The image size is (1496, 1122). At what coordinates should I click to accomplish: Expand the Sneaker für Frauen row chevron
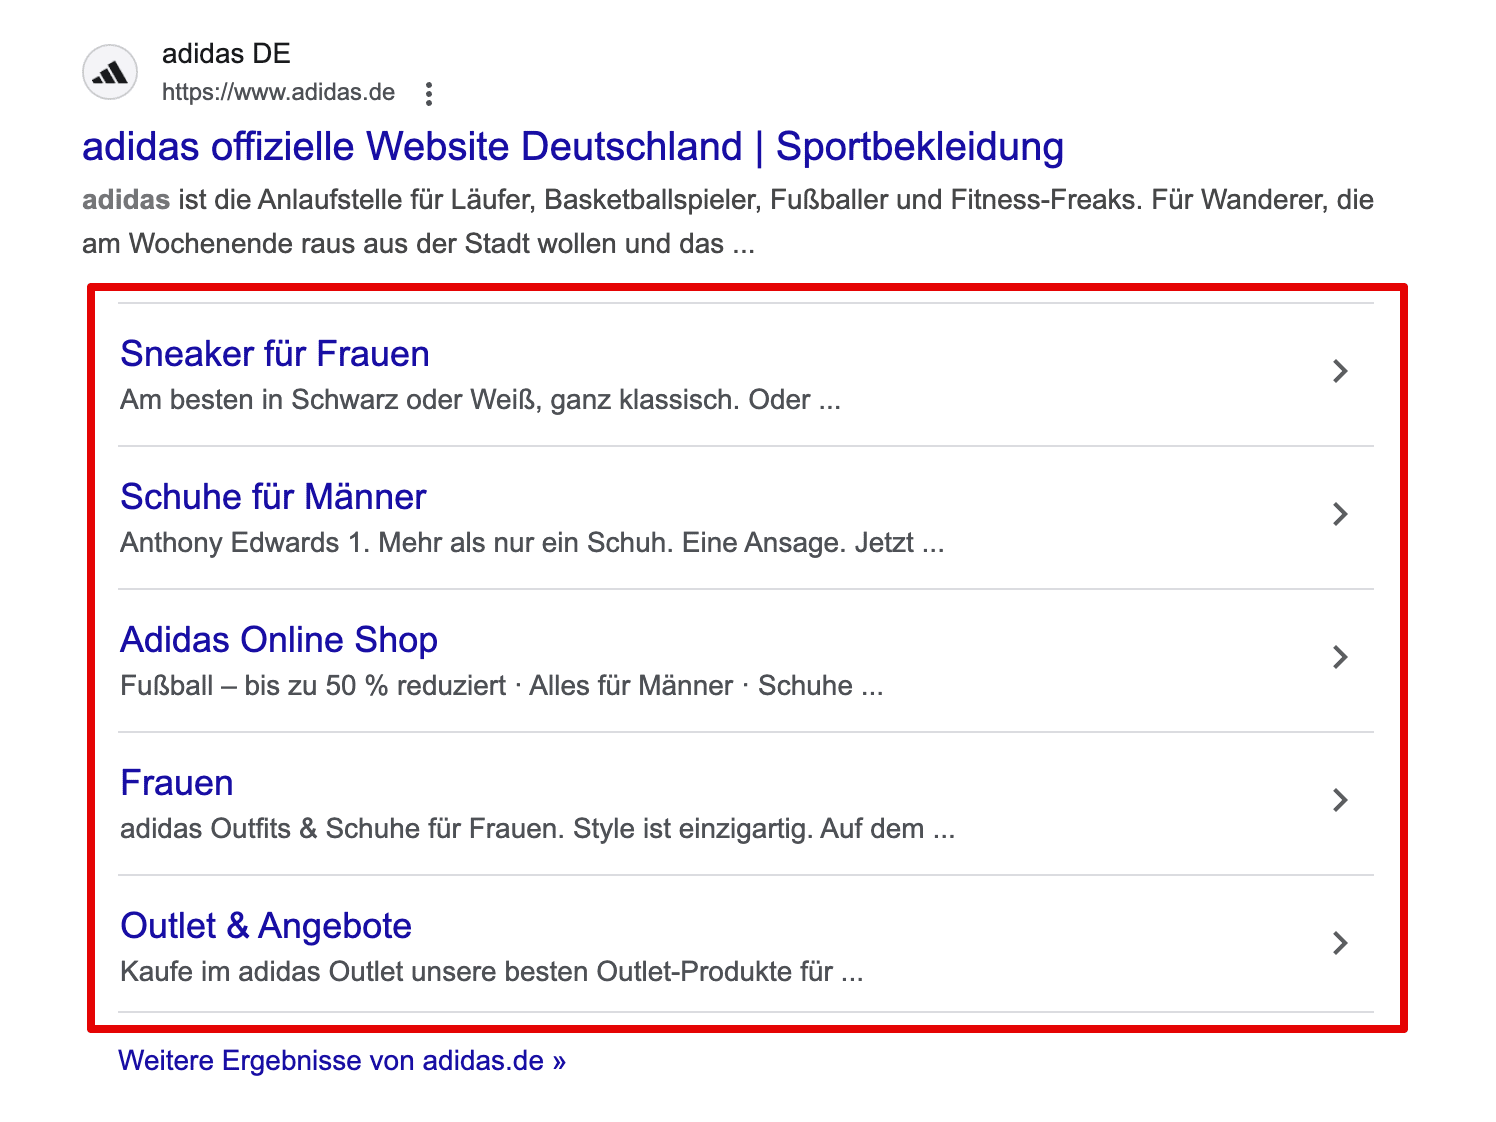tap(1340, 371)
